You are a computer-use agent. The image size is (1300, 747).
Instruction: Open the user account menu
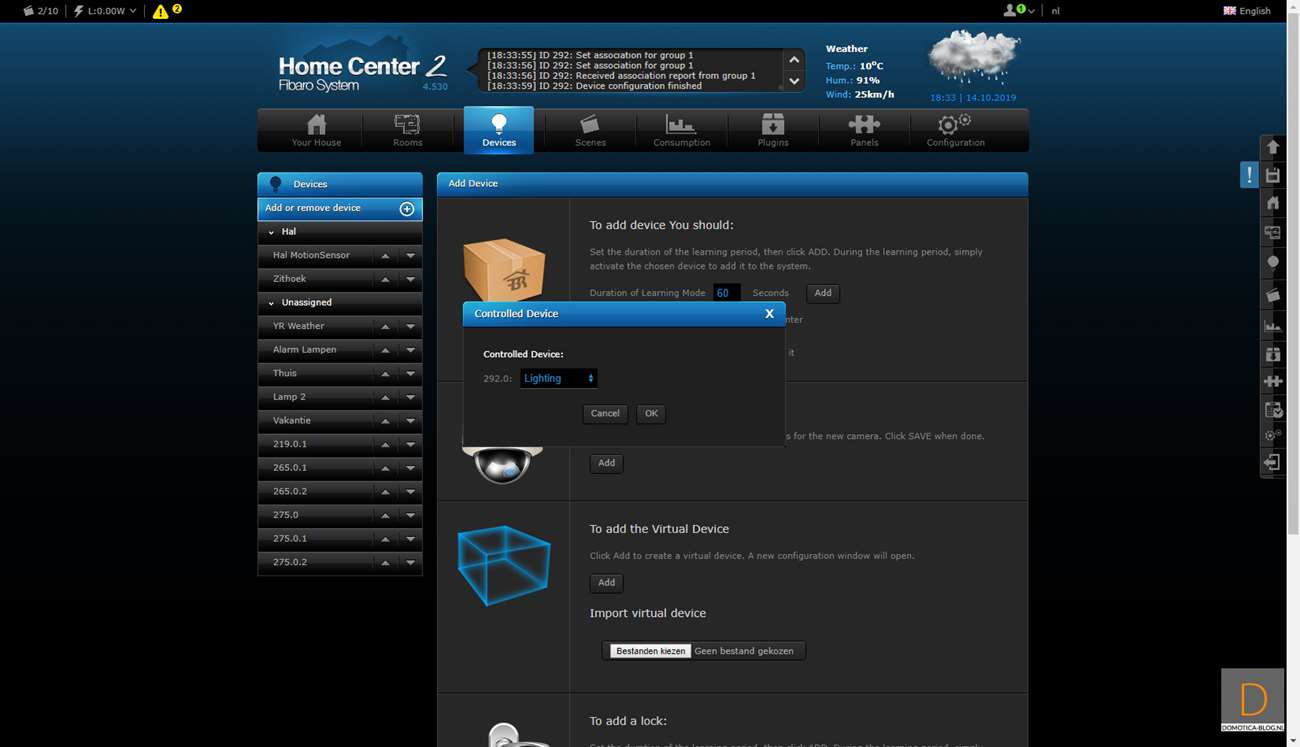[x=1019, y=10]
